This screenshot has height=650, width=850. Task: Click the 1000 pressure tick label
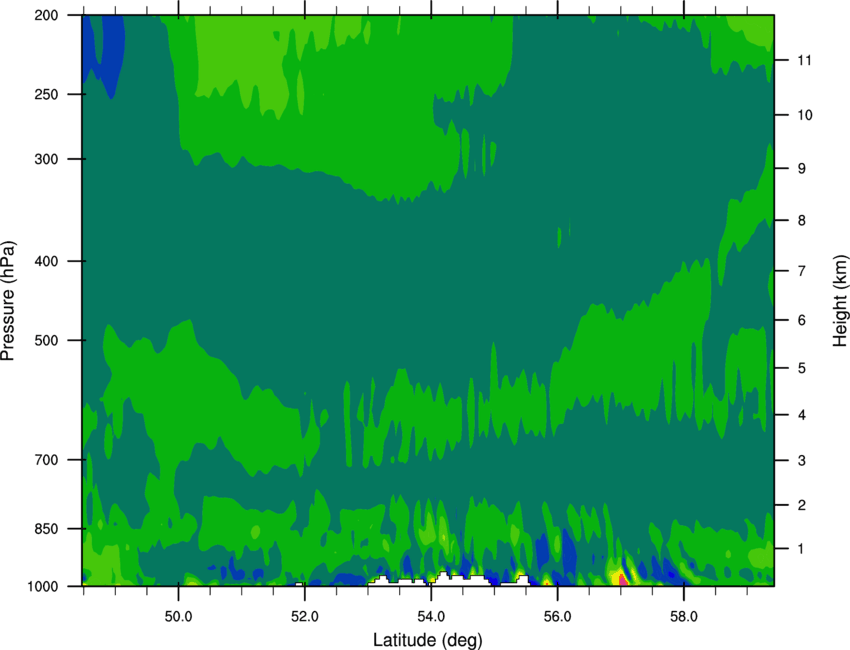(43, 587)
